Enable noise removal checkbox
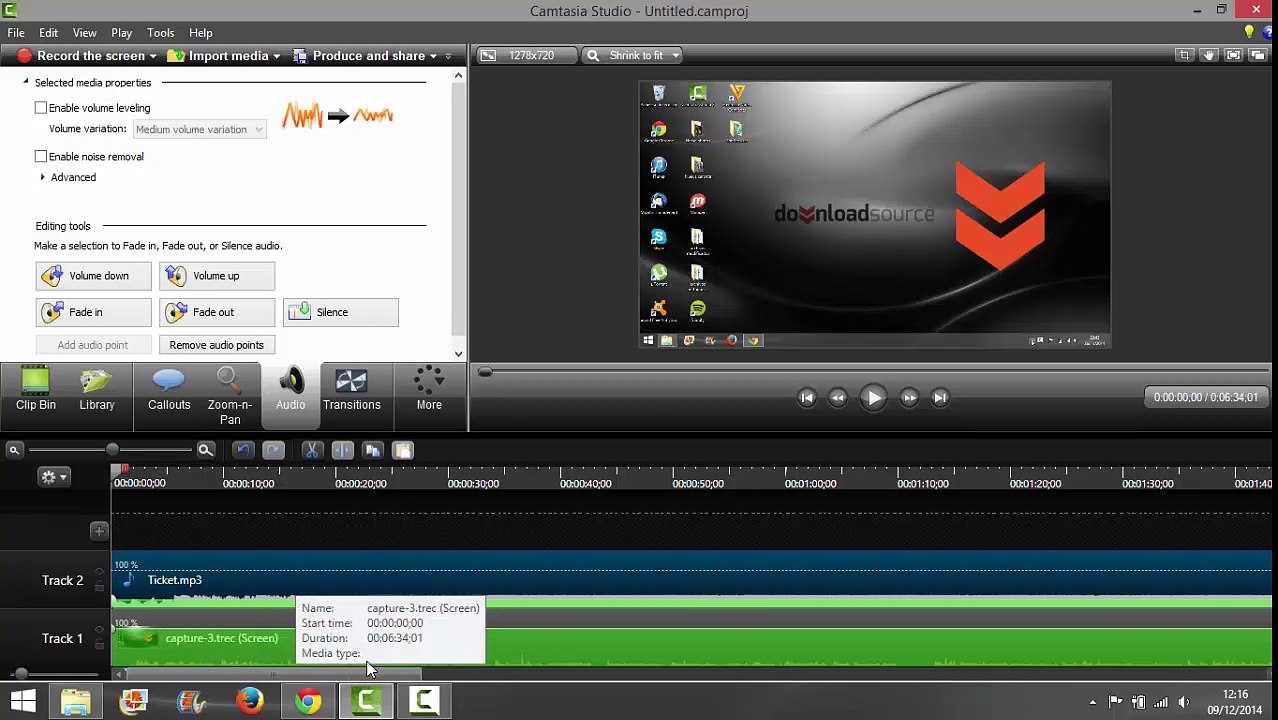Viewport: 1278px width, 720px height. point(41,157)
